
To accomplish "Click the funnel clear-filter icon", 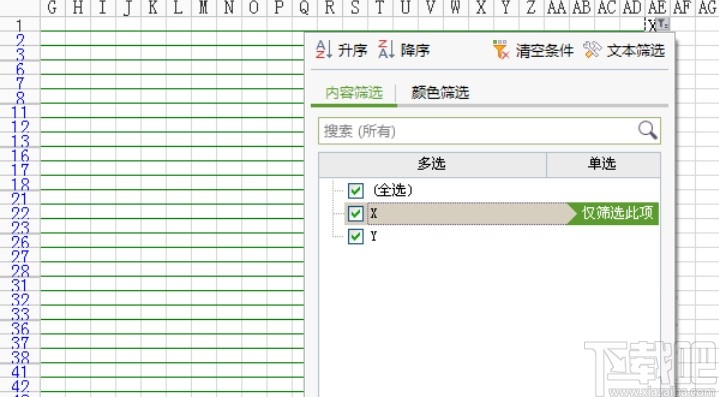I will 501,50.
